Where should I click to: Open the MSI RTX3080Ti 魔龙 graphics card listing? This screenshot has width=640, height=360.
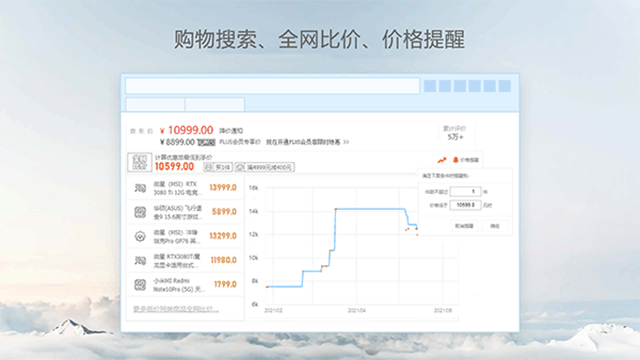178,261
